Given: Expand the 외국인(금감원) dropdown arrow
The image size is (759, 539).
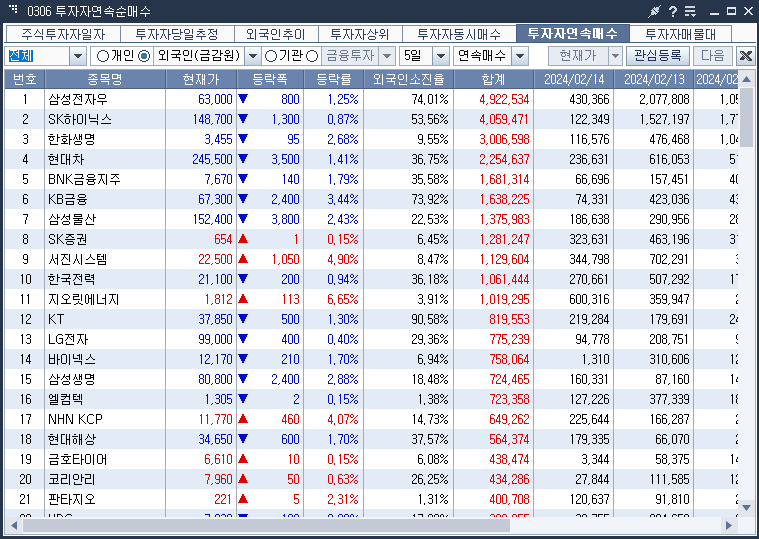Looking at the screenshot, I should click(x=253, y=56).
